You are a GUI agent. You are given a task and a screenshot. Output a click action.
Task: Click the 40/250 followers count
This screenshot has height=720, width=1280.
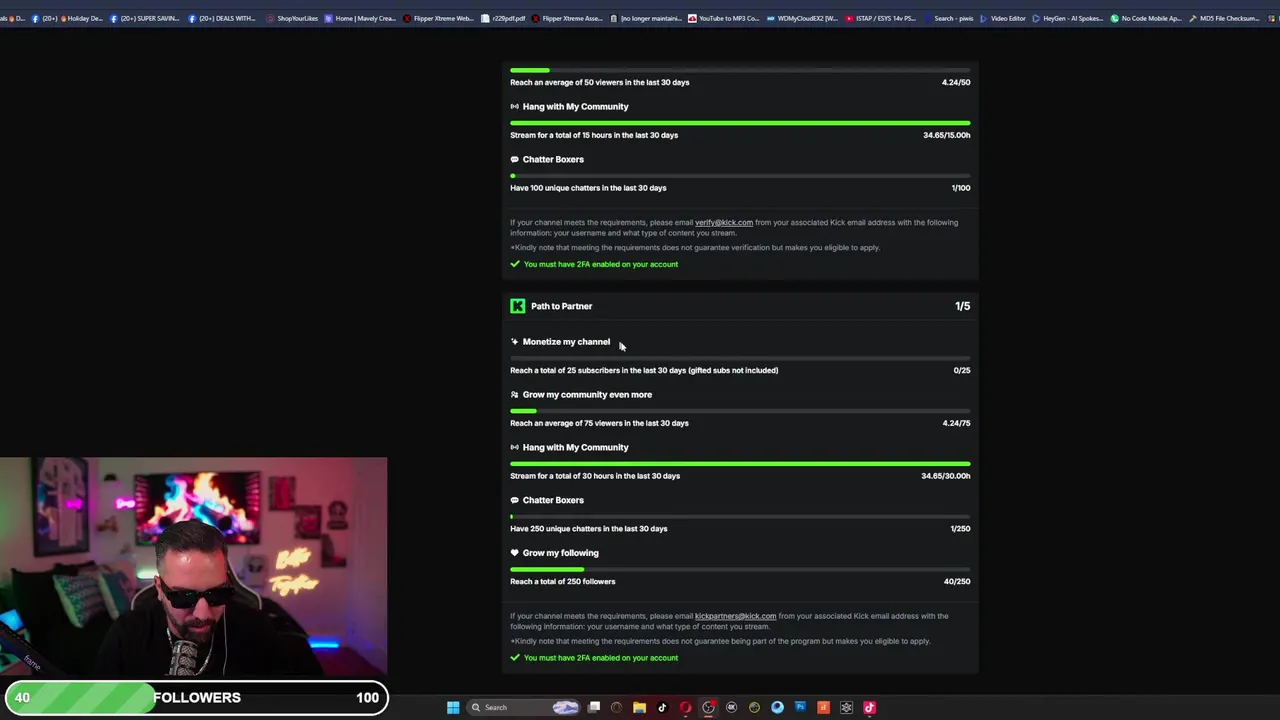point(957,581)
